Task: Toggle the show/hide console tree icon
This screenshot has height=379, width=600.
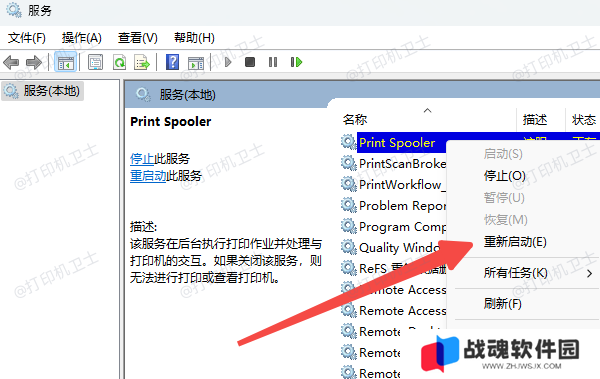Action: tap(66, 62)
